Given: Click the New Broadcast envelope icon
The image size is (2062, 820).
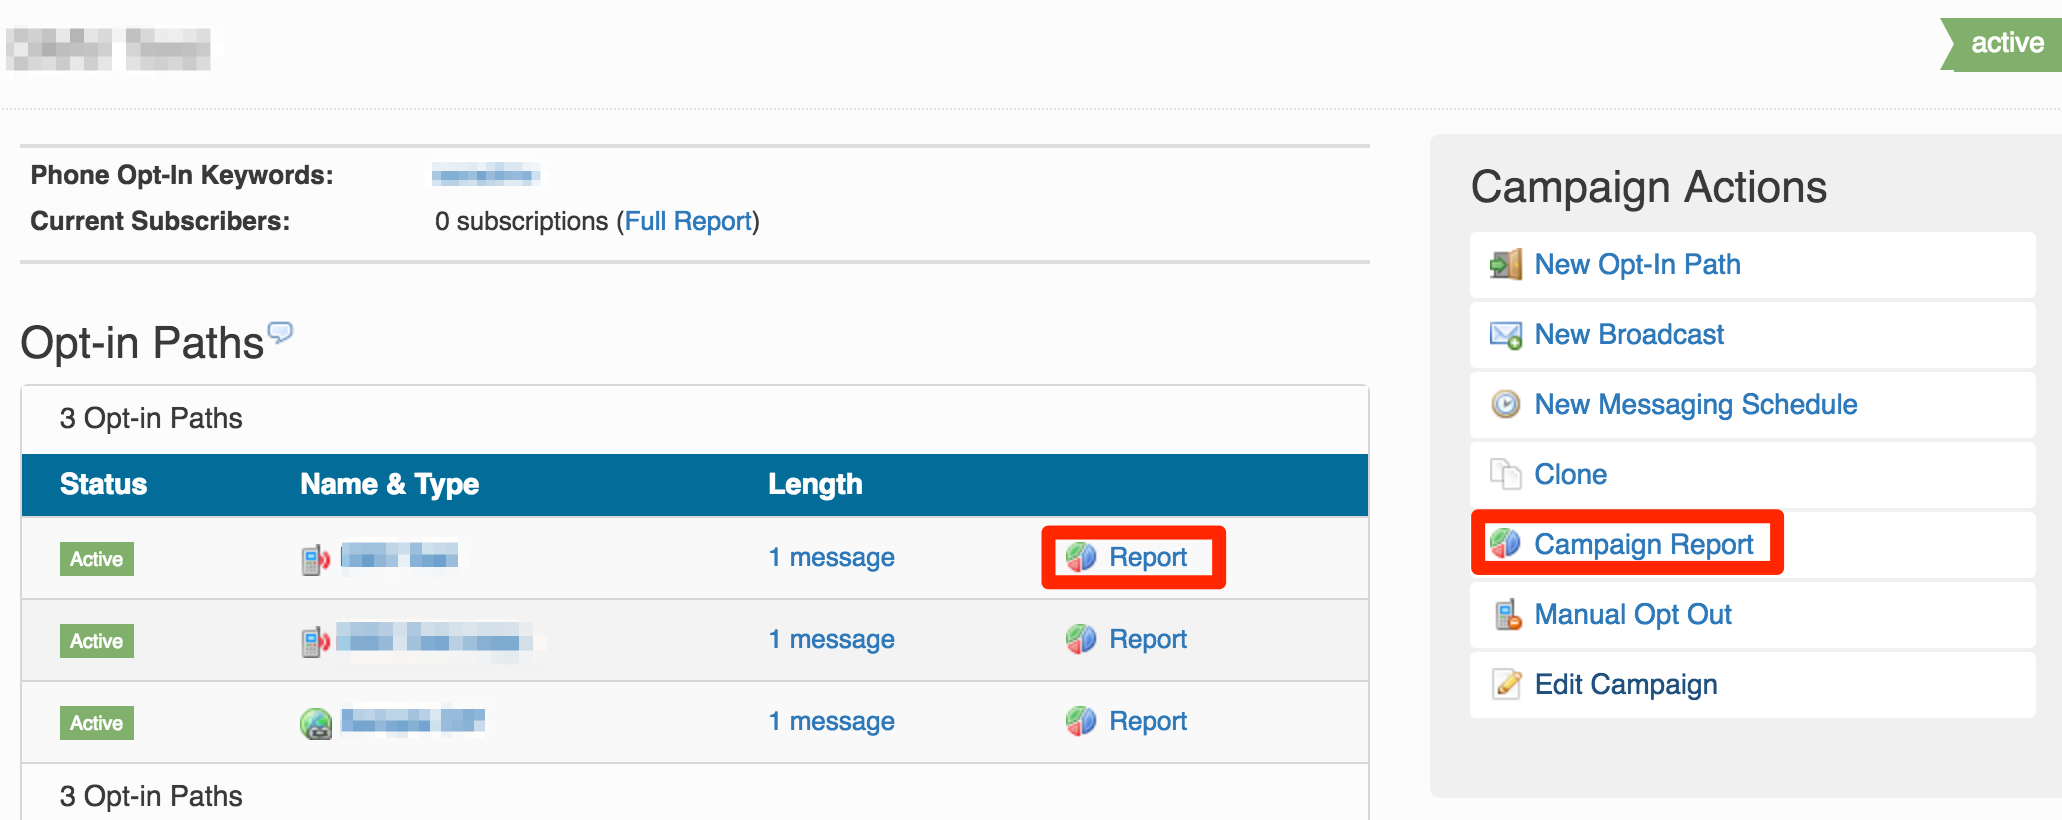Looking at the screenshot, I should click(1505, 335).
